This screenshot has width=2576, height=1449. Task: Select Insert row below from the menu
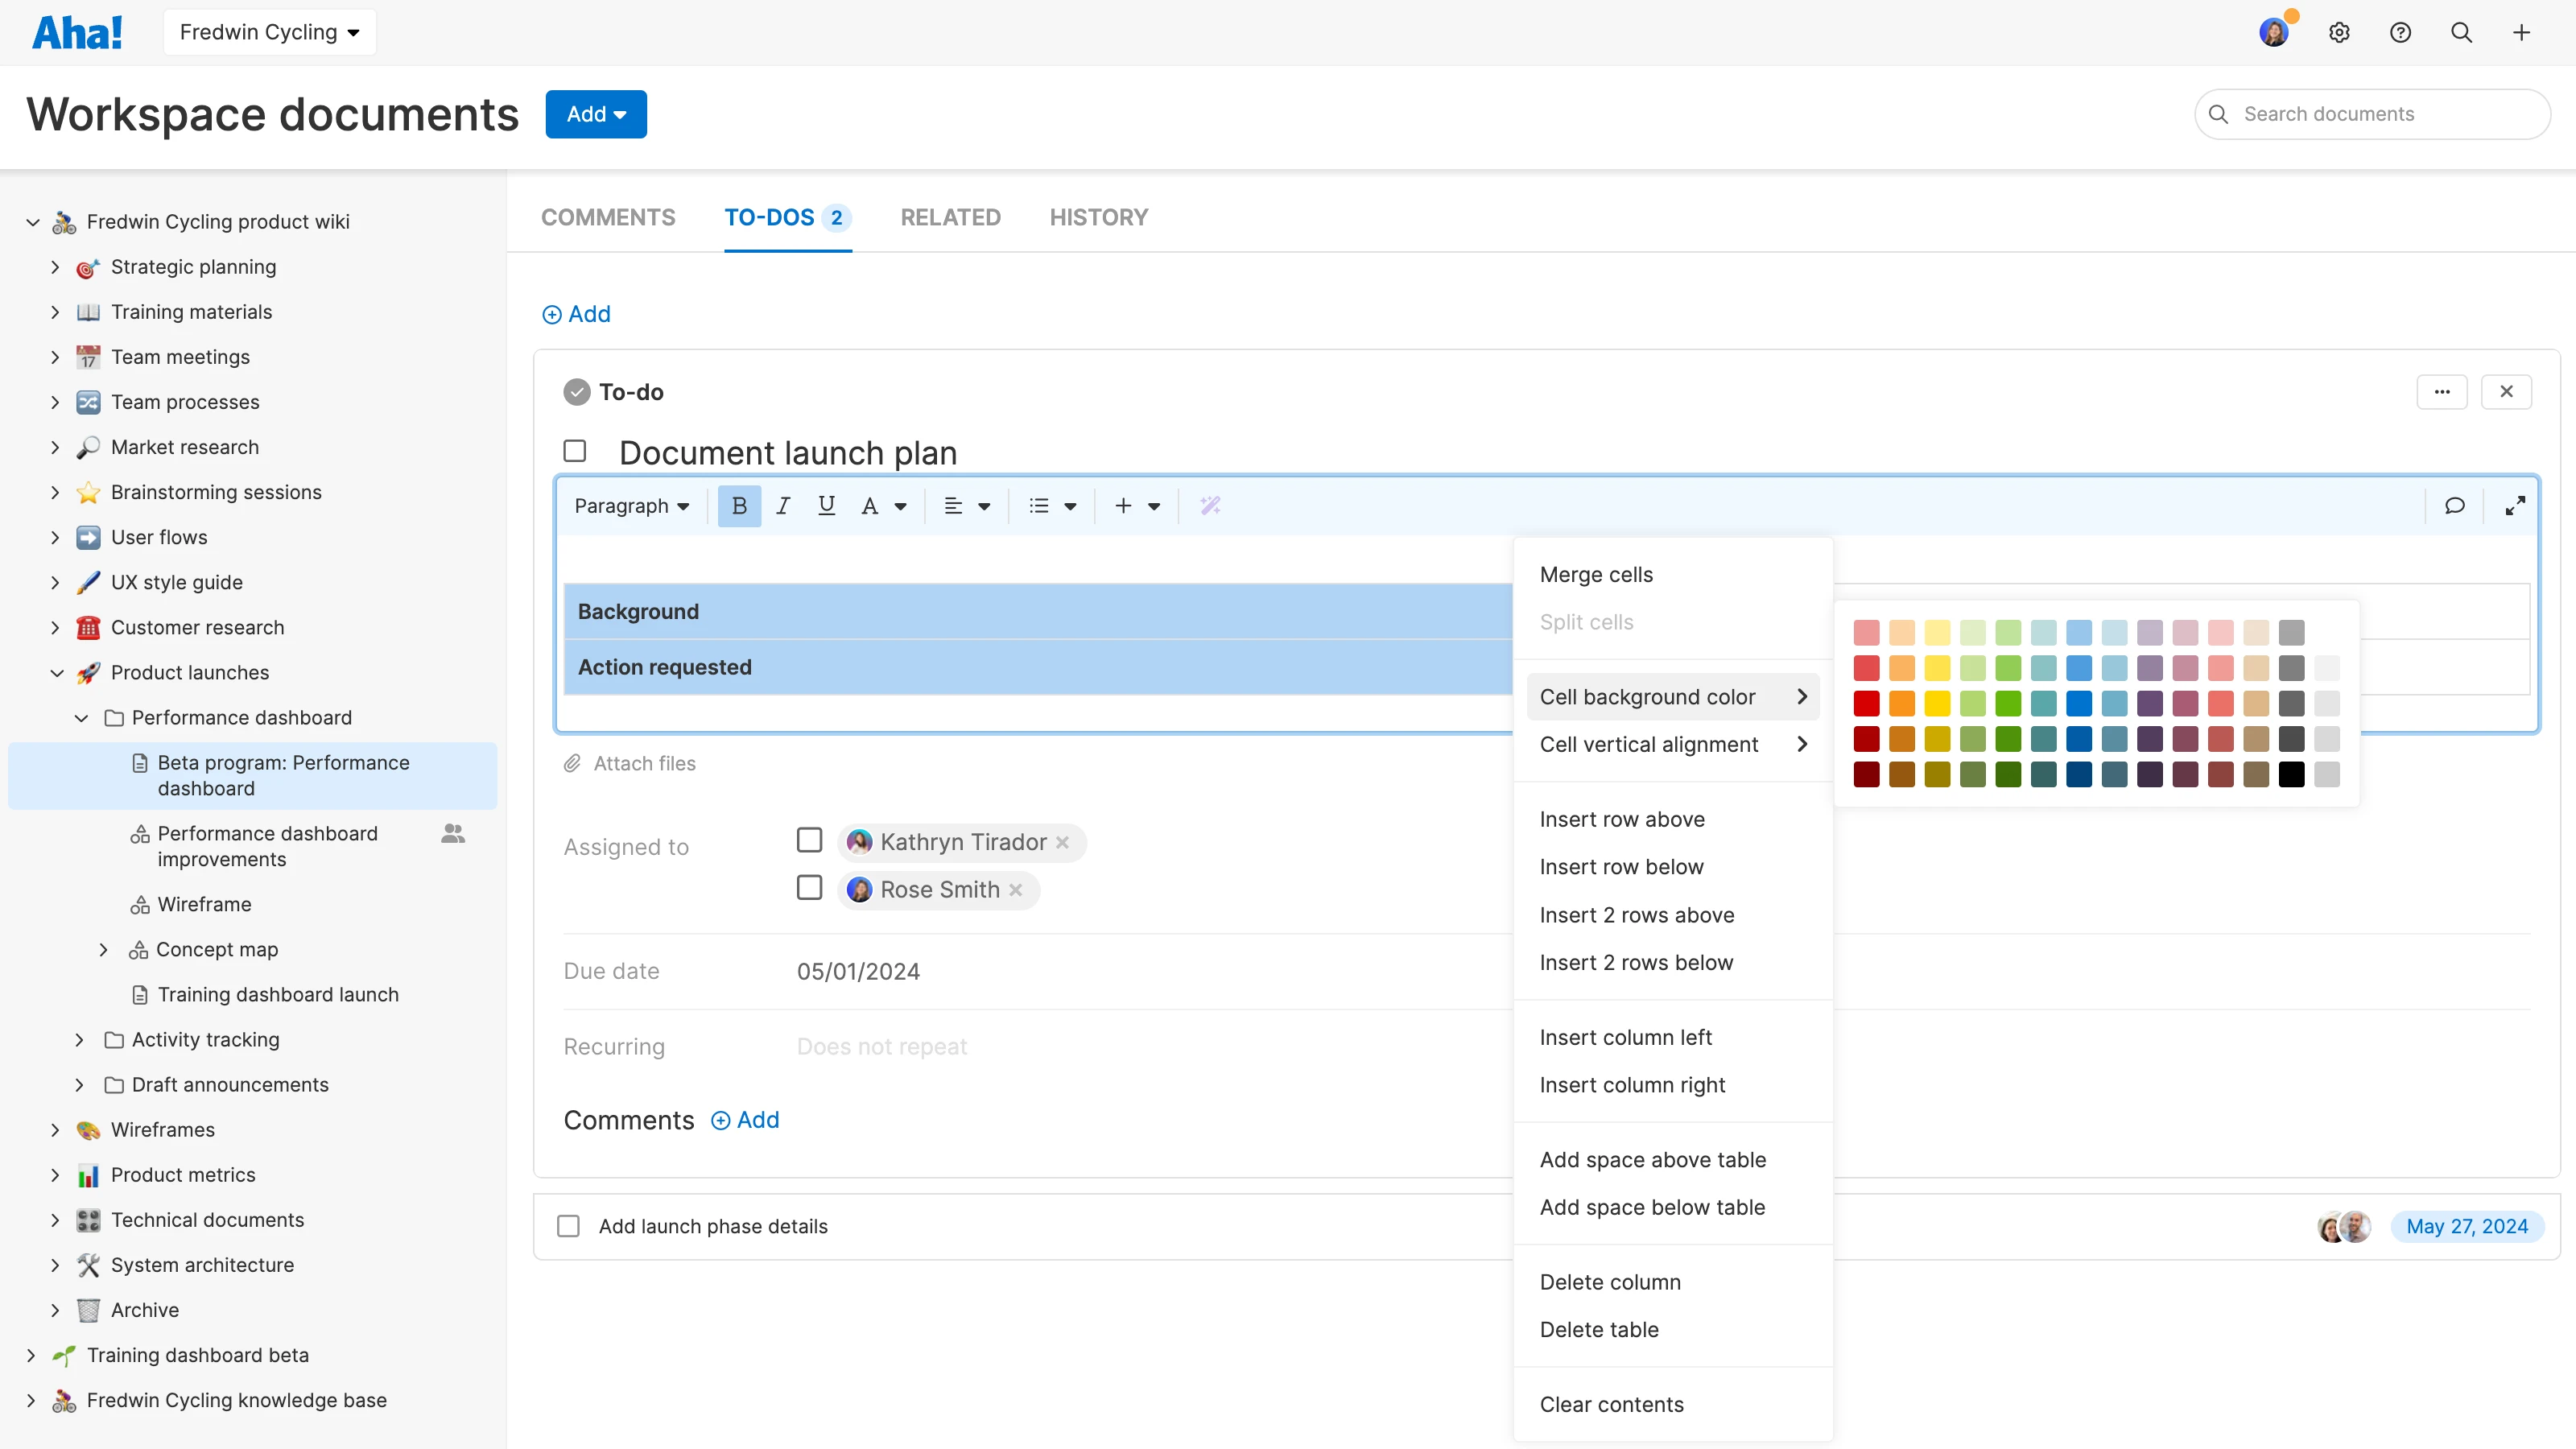(1621, 867)
